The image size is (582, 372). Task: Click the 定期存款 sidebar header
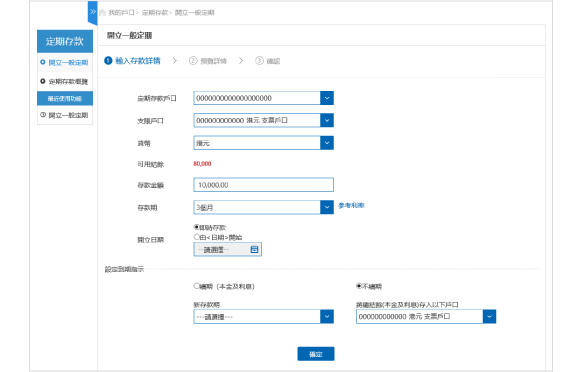[x=65, y=41]
